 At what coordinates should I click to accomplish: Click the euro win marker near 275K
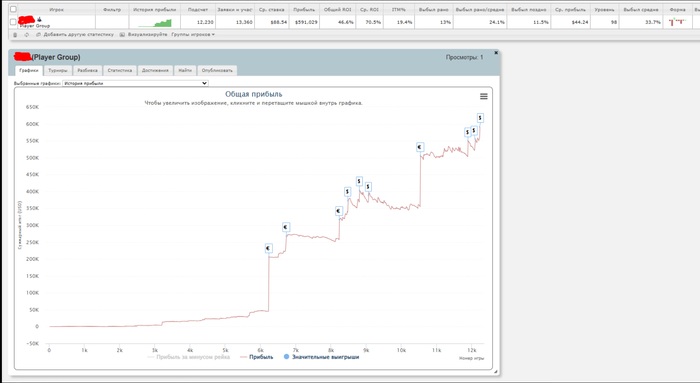[x=286, y=227]
